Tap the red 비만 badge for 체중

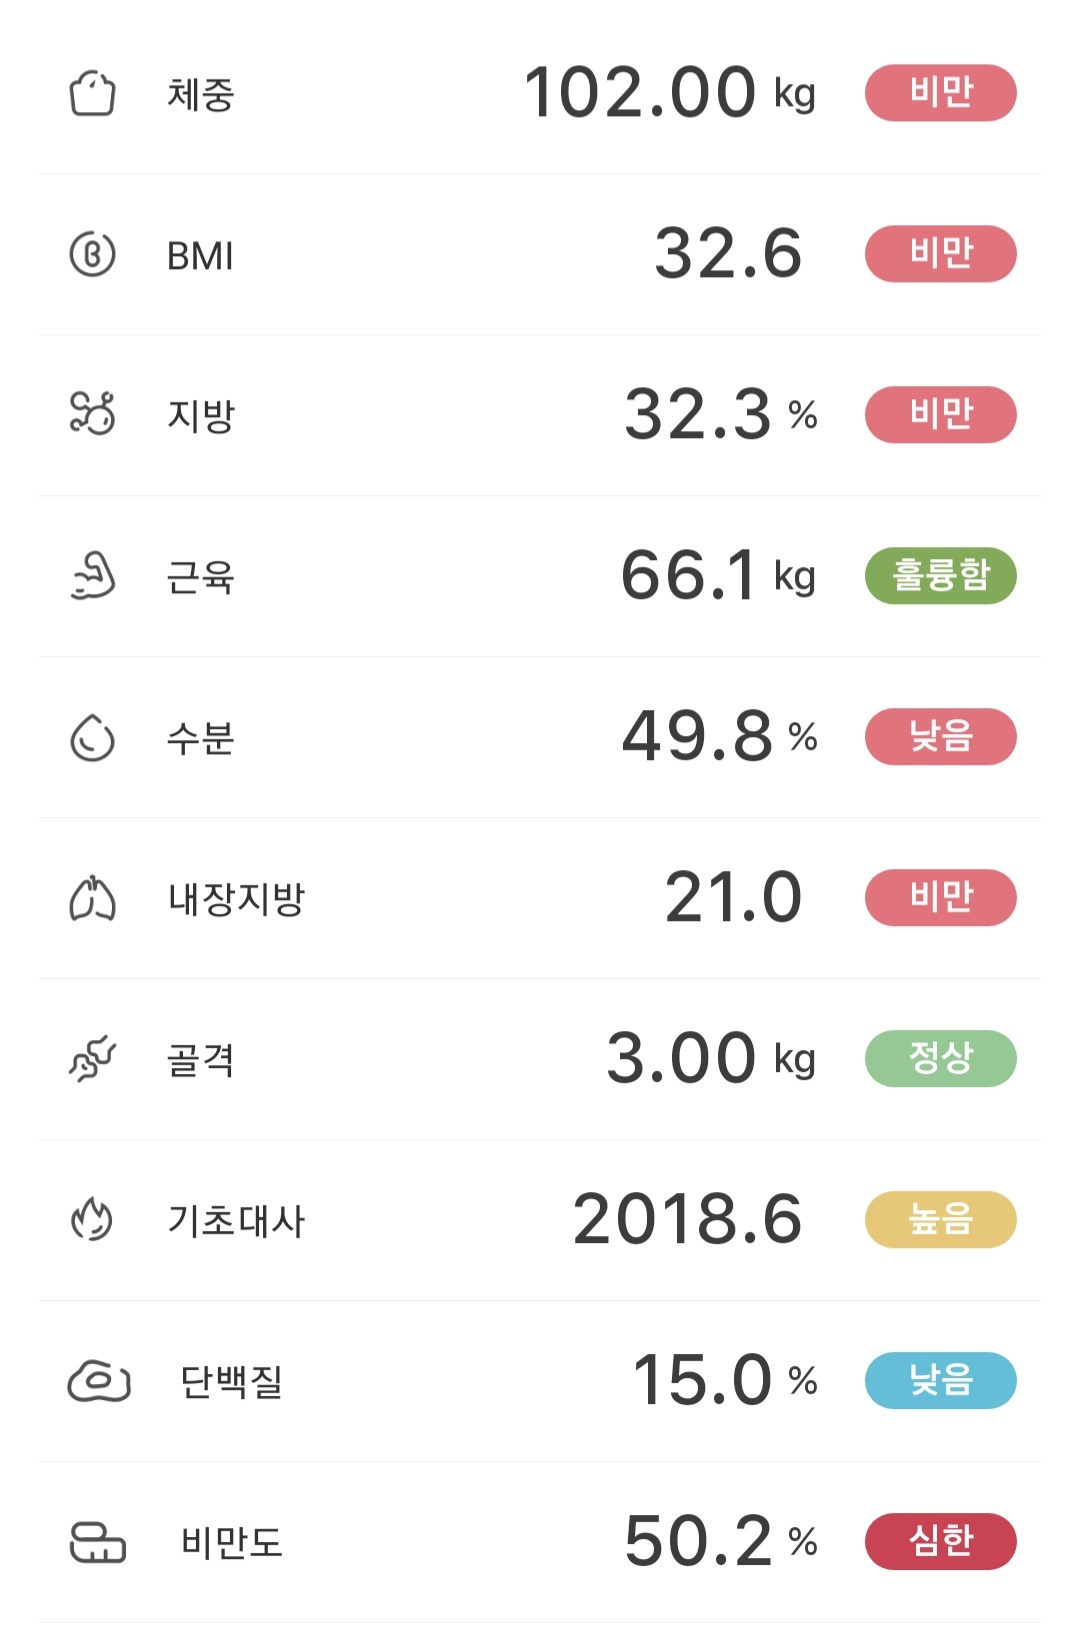pos(940,93)
